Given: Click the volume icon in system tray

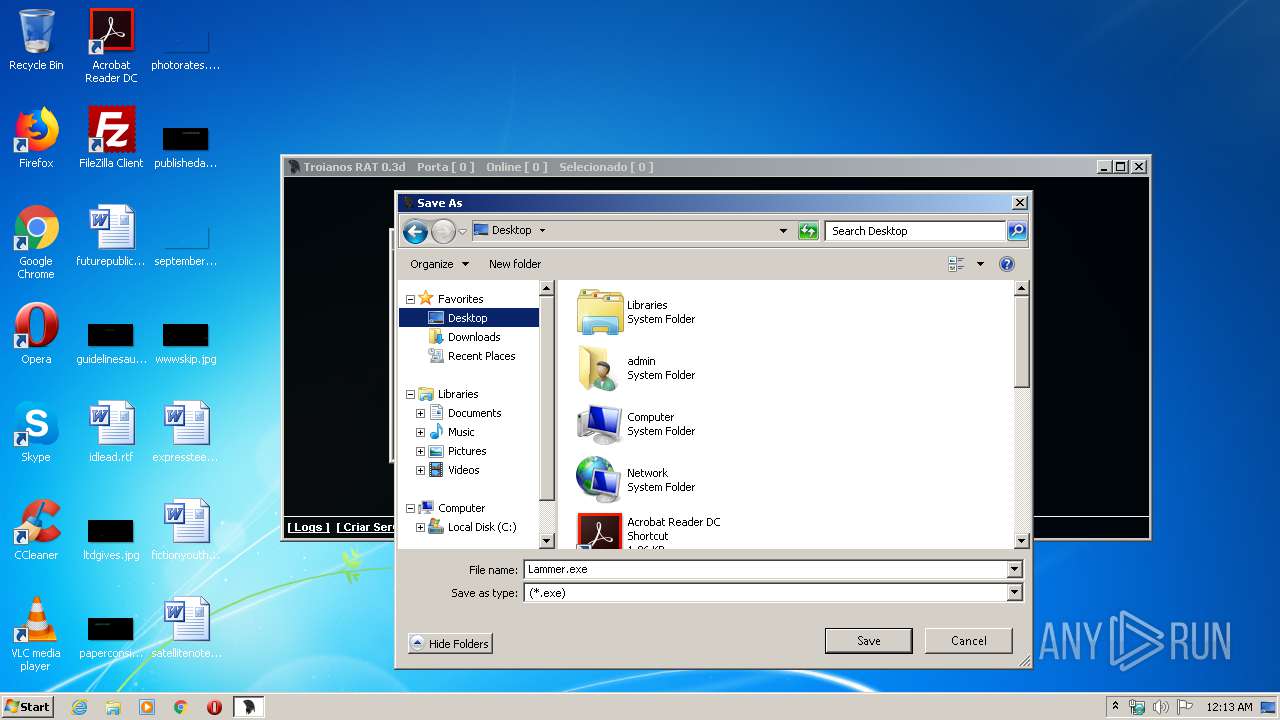Looking at the screenshot, I should (x=1161, y=707).
